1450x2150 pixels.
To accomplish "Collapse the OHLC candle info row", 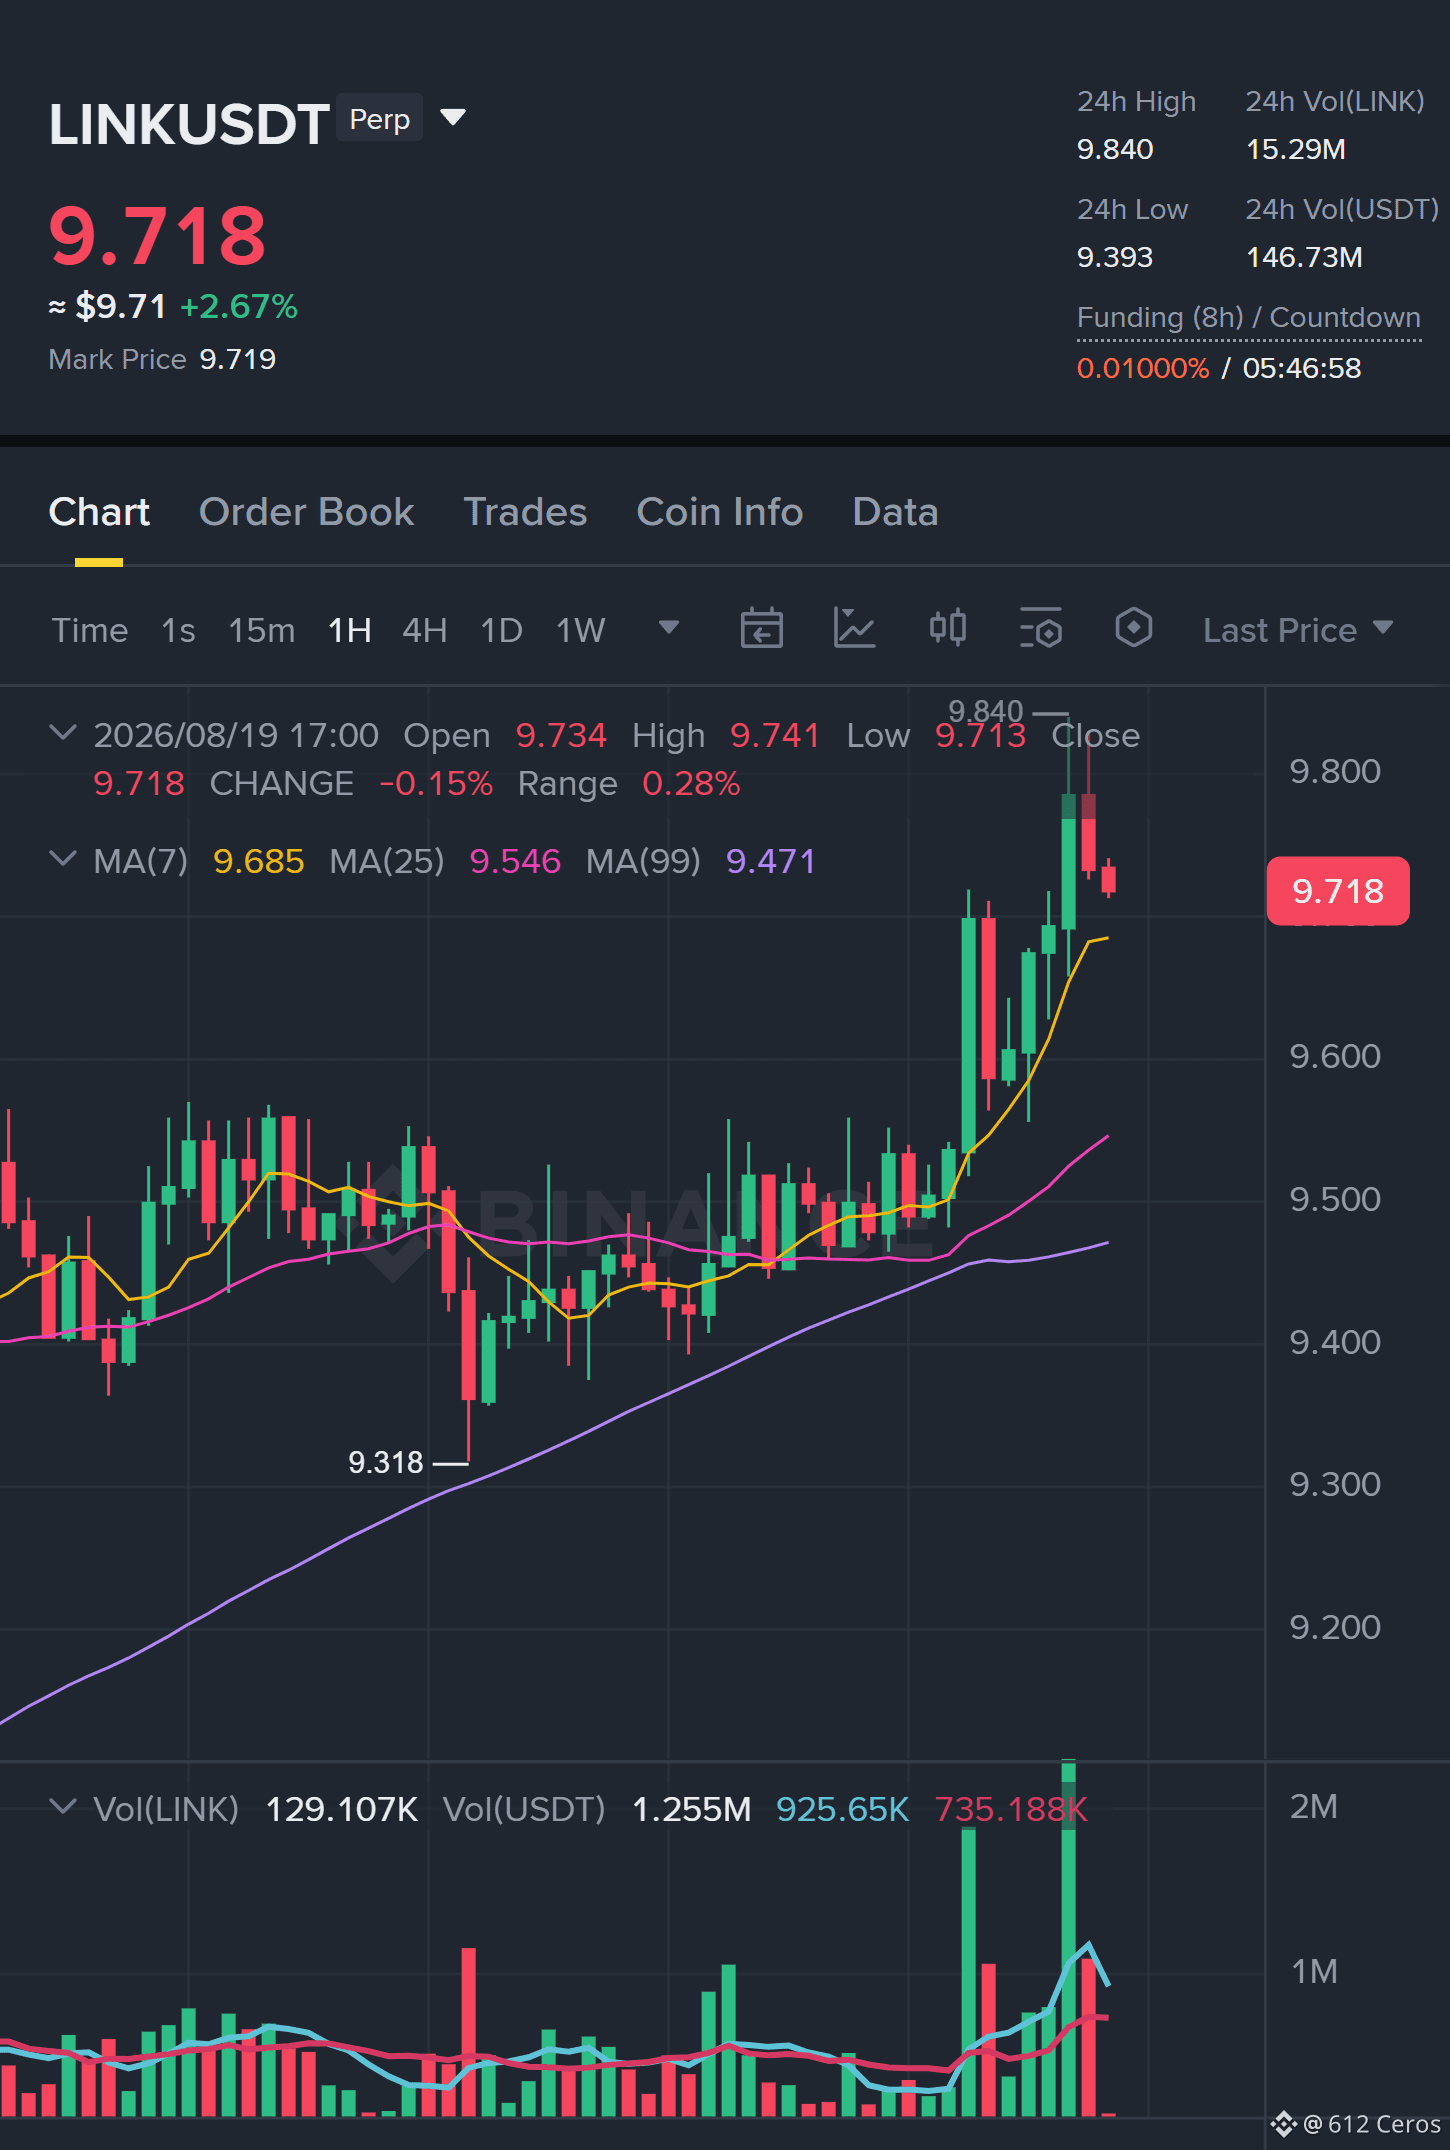I will pos(63,733).
